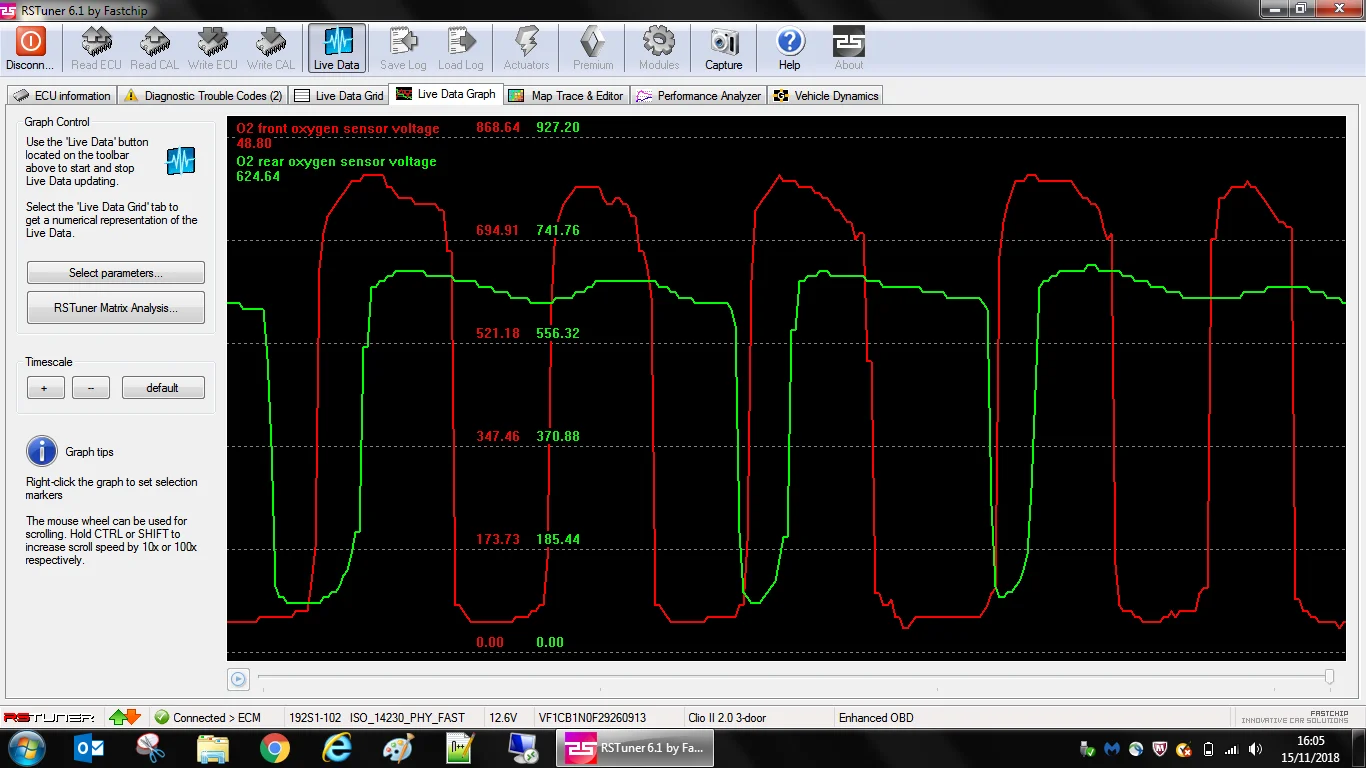Reset timescale with the default button
1366x768 pixels.
[x=163, y=388]
